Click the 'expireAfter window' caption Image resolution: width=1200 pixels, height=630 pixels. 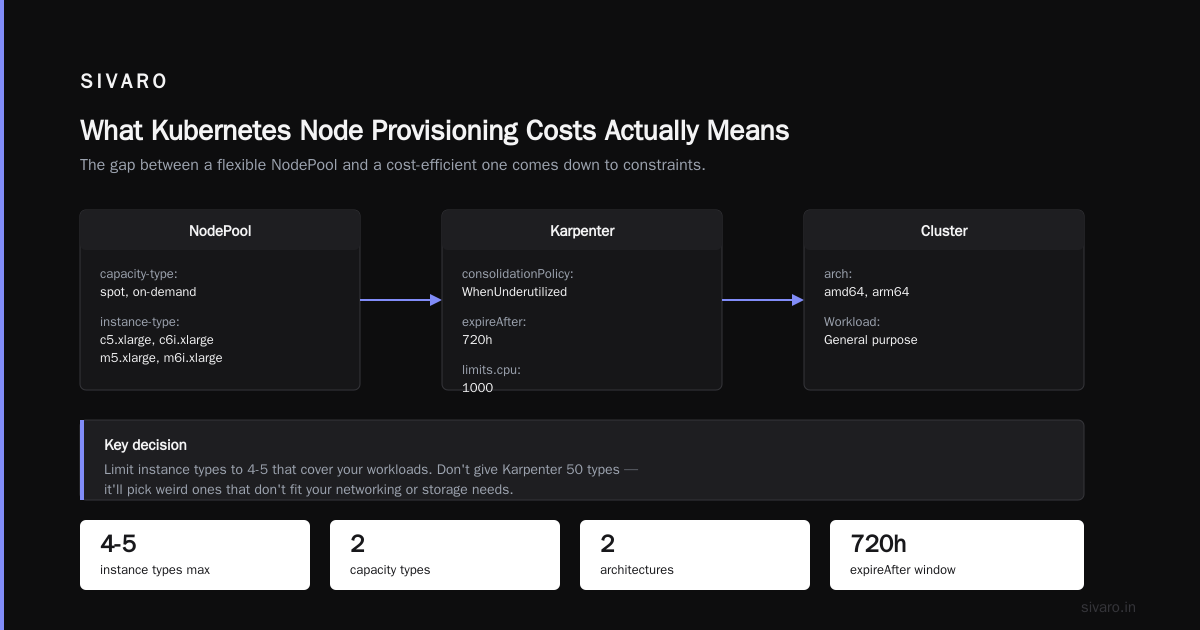[903, 570]
